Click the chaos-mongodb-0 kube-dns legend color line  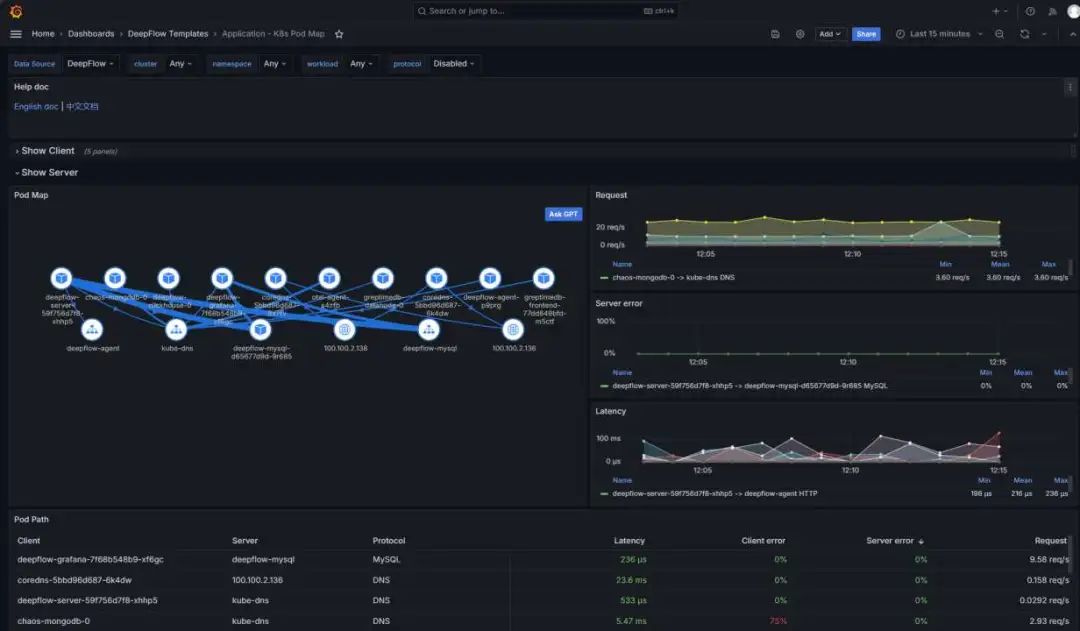click(x=604, y=278)
